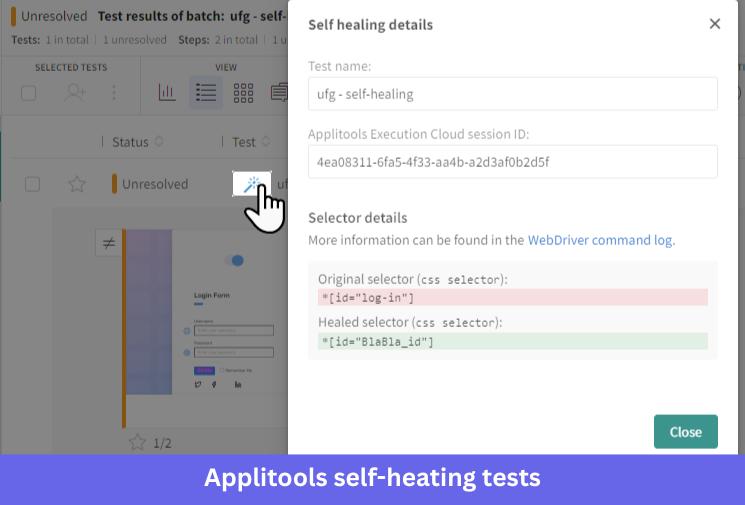This screenshot has height=505, width=745.
Task: Switch to the bar chart view
Action: pyautogui.click(x=167, y=92)
